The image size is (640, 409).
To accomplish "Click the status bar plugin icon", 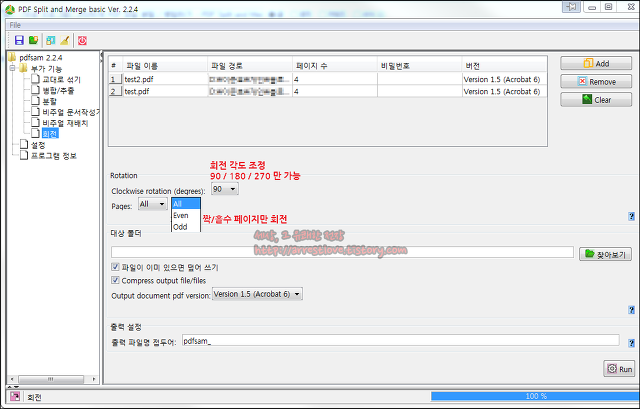I will click(15, 396).
